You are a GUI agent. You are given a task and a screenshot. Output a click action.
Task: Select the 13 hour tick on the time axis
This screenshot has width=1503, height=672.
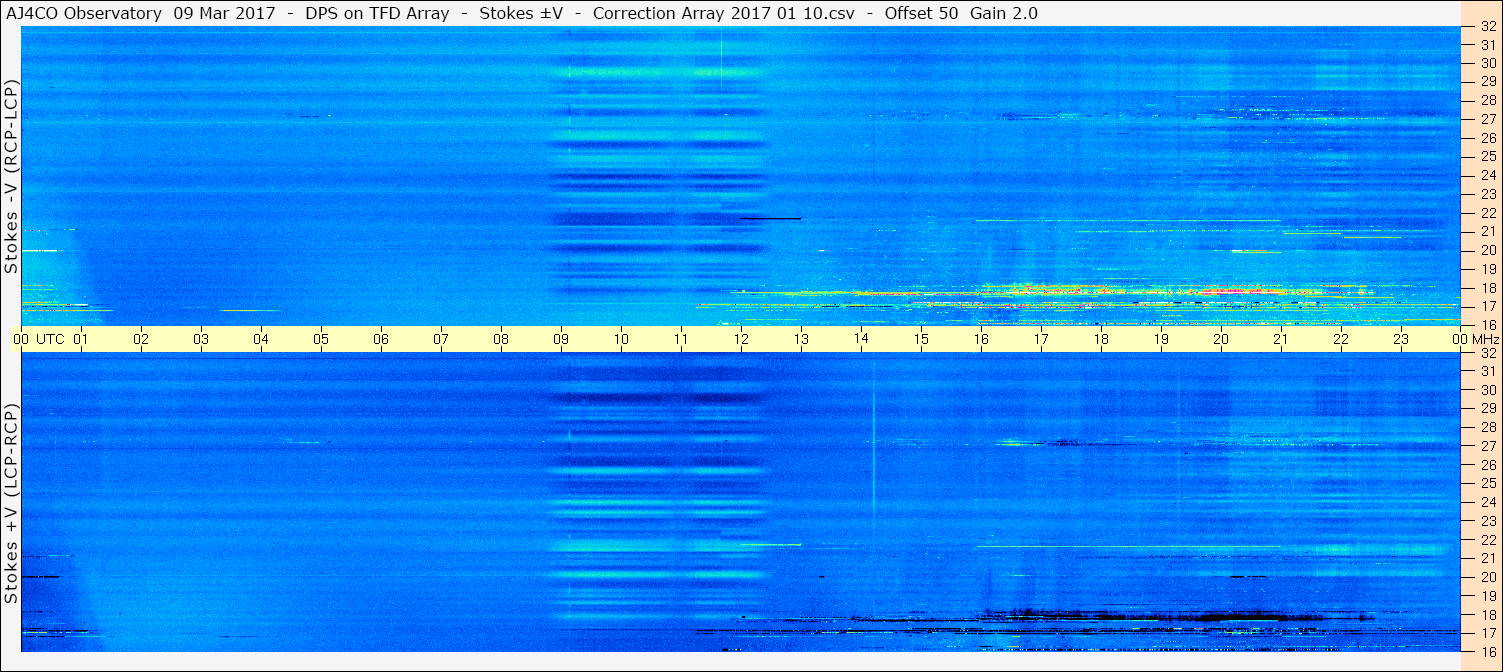(801, 340)
